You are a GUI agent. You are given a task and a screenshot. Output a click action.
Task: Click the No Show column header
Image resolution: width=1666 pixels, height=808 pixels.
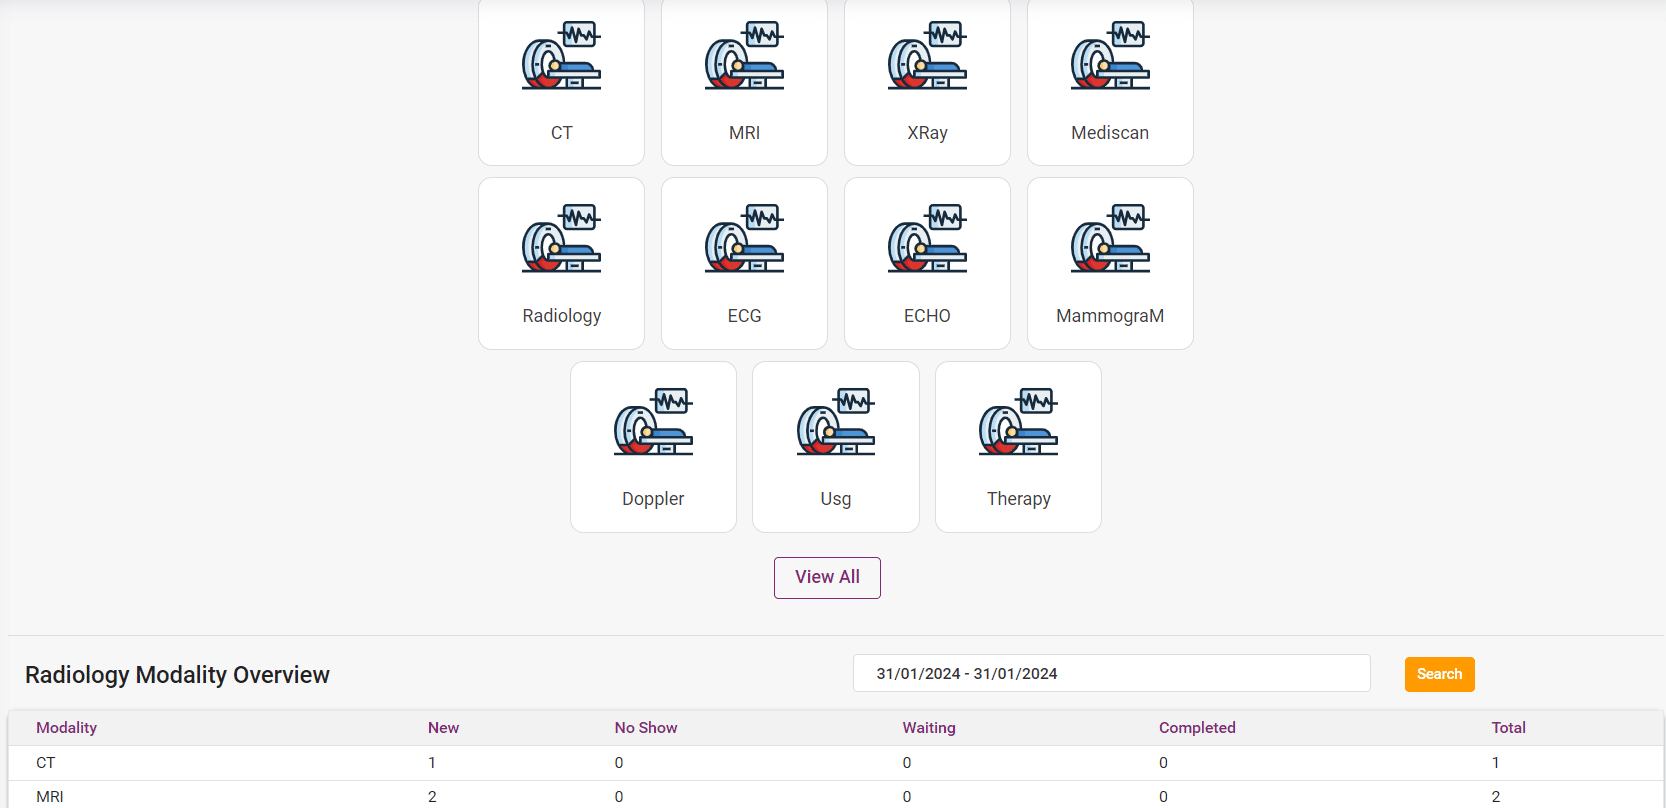point(646,728)
